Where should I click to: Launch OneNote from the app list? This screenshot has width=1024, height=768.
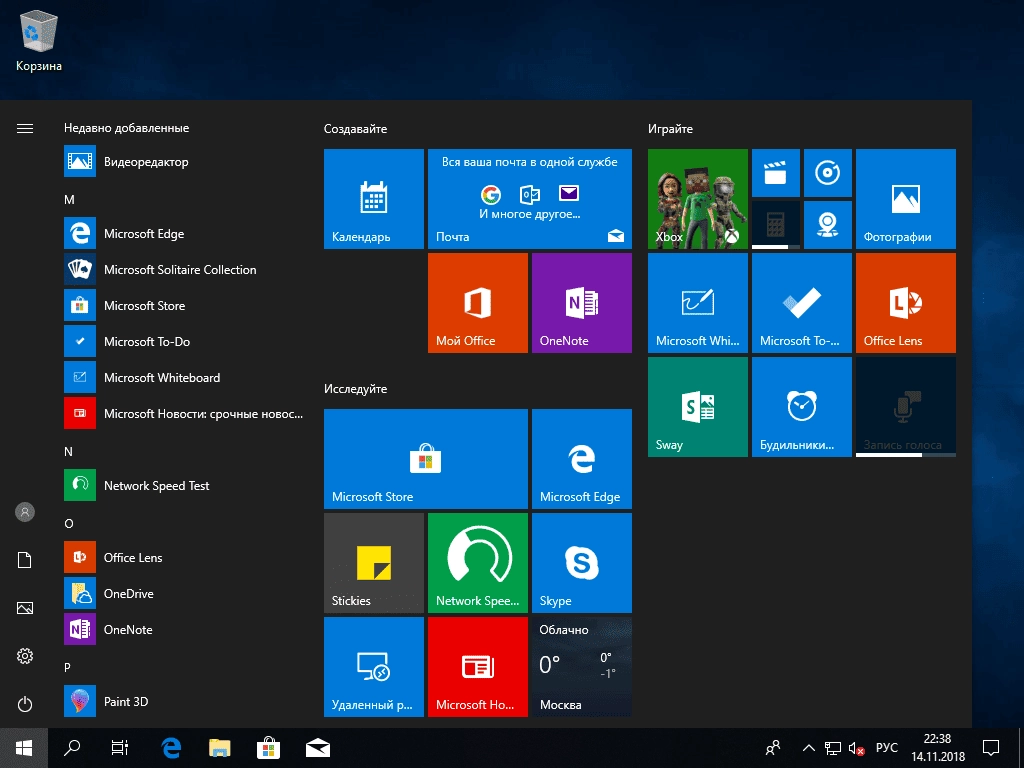click(184, 629)
